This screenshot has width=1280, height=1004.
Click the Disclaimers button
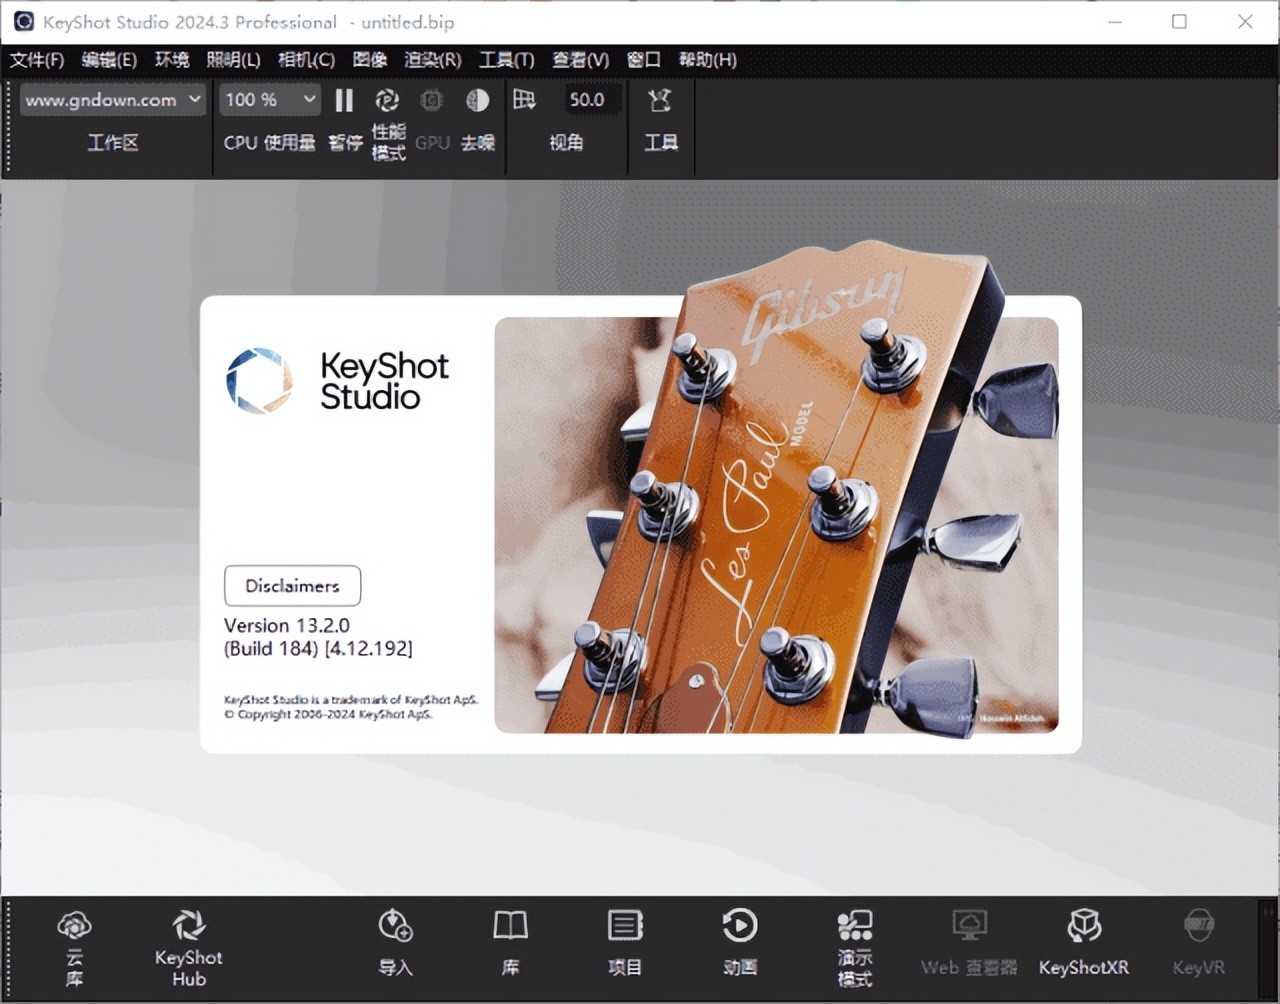[292, 586]
